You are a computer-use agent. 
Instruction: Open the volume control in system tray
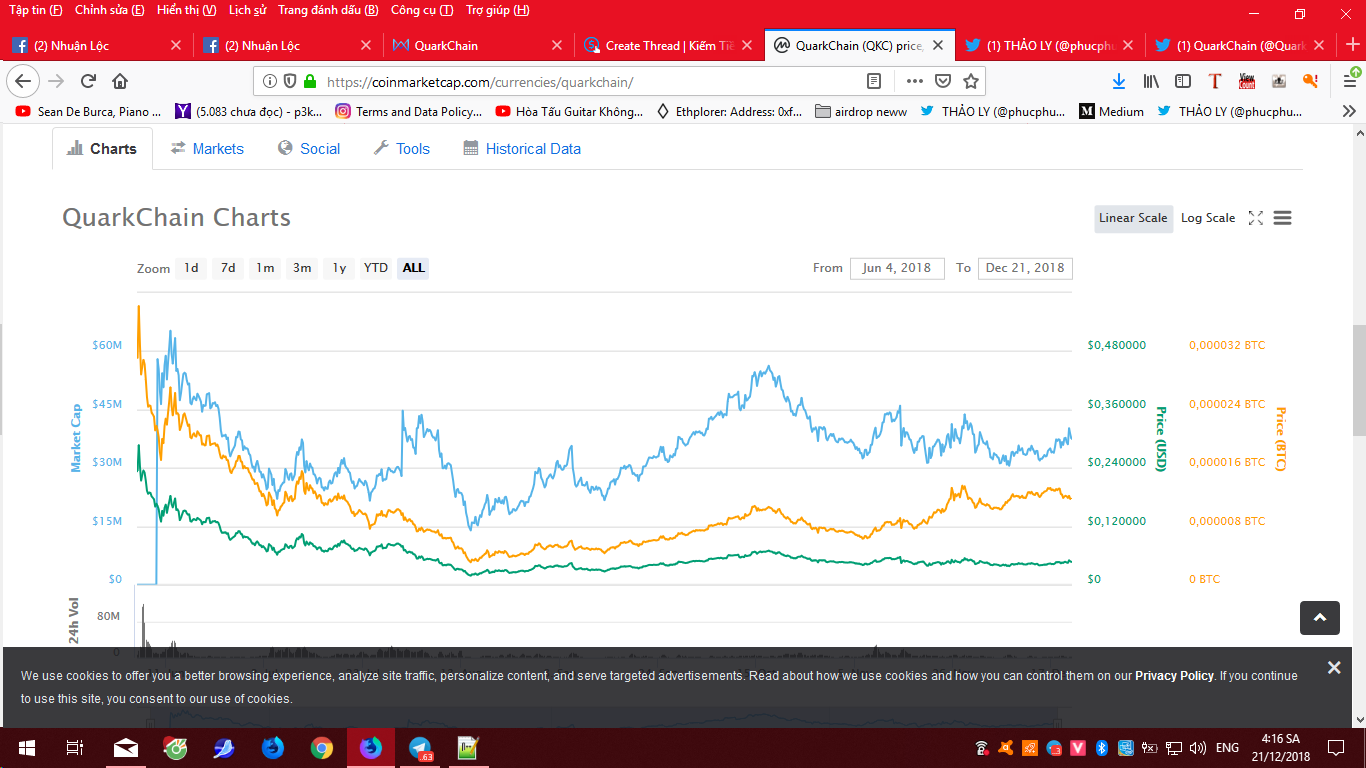tap(1197, 748)
